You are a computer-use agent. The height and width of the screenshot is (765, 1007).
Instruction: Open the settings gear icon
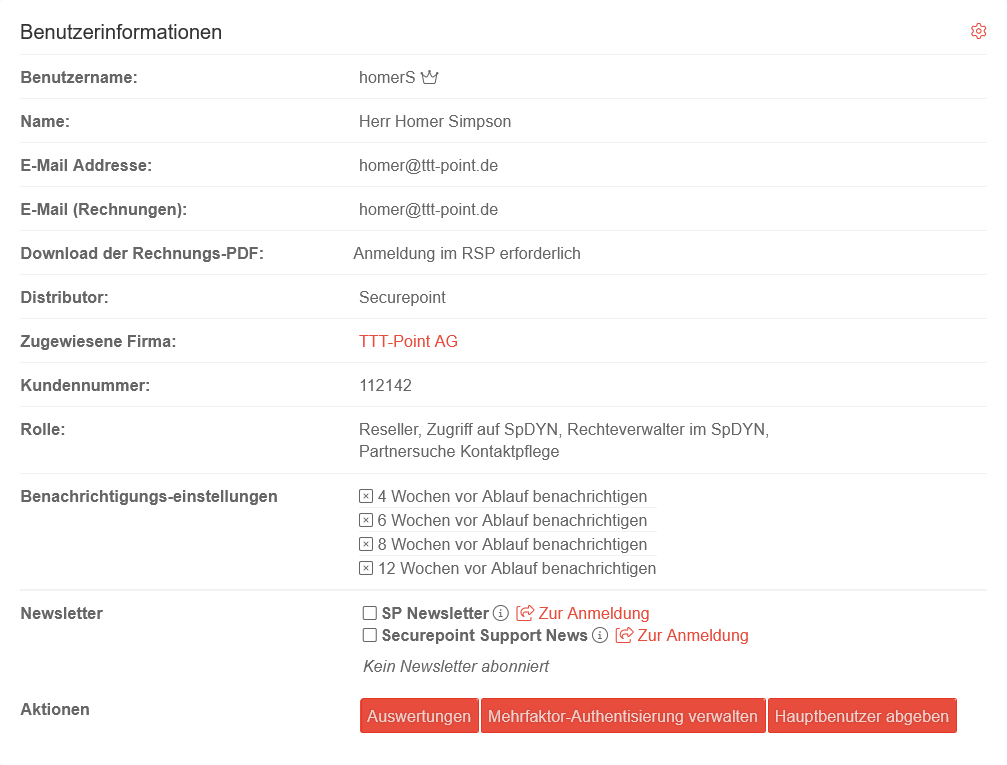point(978,31)
